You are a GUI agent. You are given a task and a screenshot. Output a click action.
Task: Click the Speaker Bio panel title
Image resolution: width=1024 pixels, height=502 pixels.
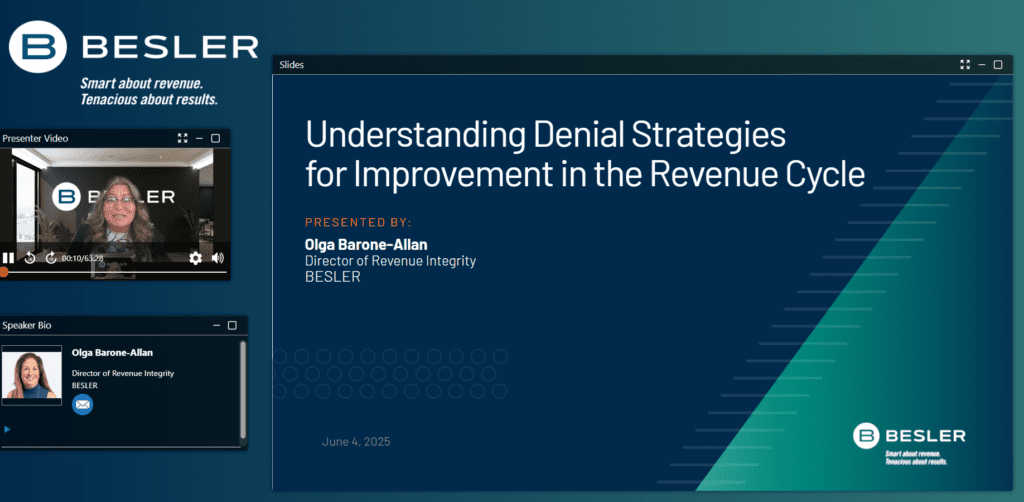tap(27, 325)
